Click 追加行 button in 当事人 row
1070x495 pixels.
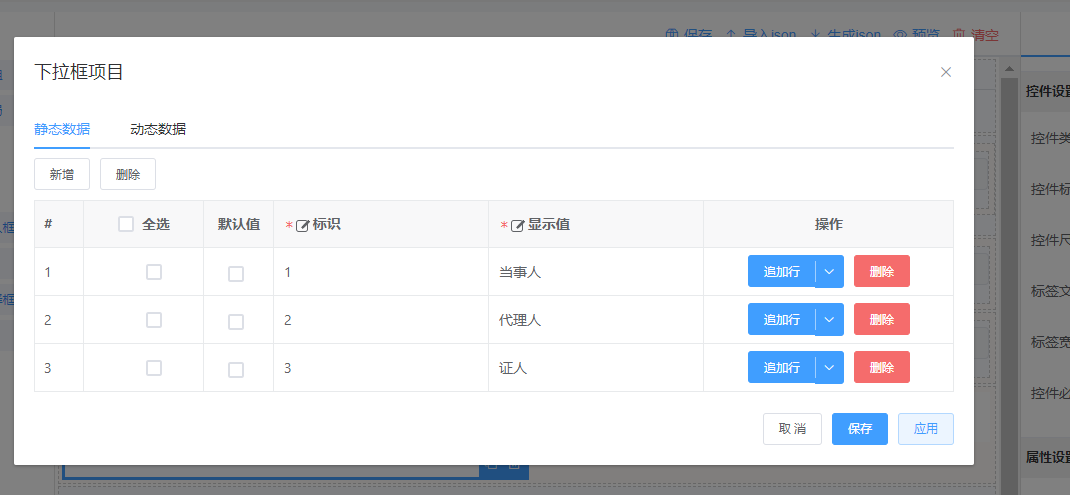click(781, 271)
